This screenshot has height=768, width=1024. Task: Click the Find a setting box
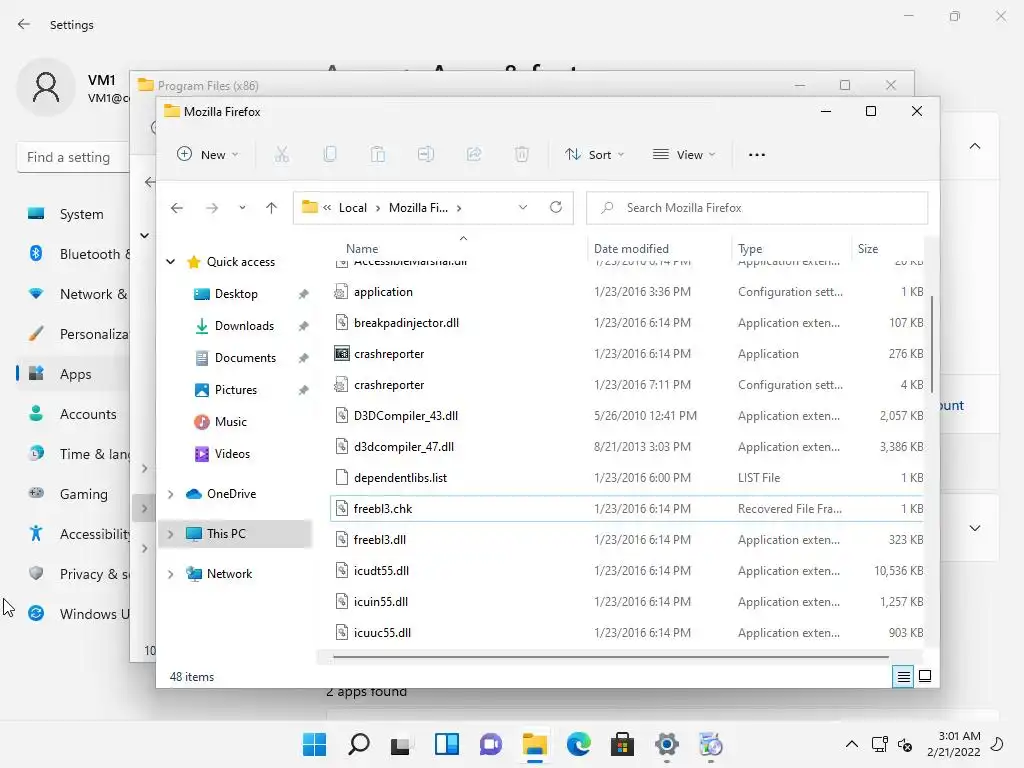(x=73, y=157)
